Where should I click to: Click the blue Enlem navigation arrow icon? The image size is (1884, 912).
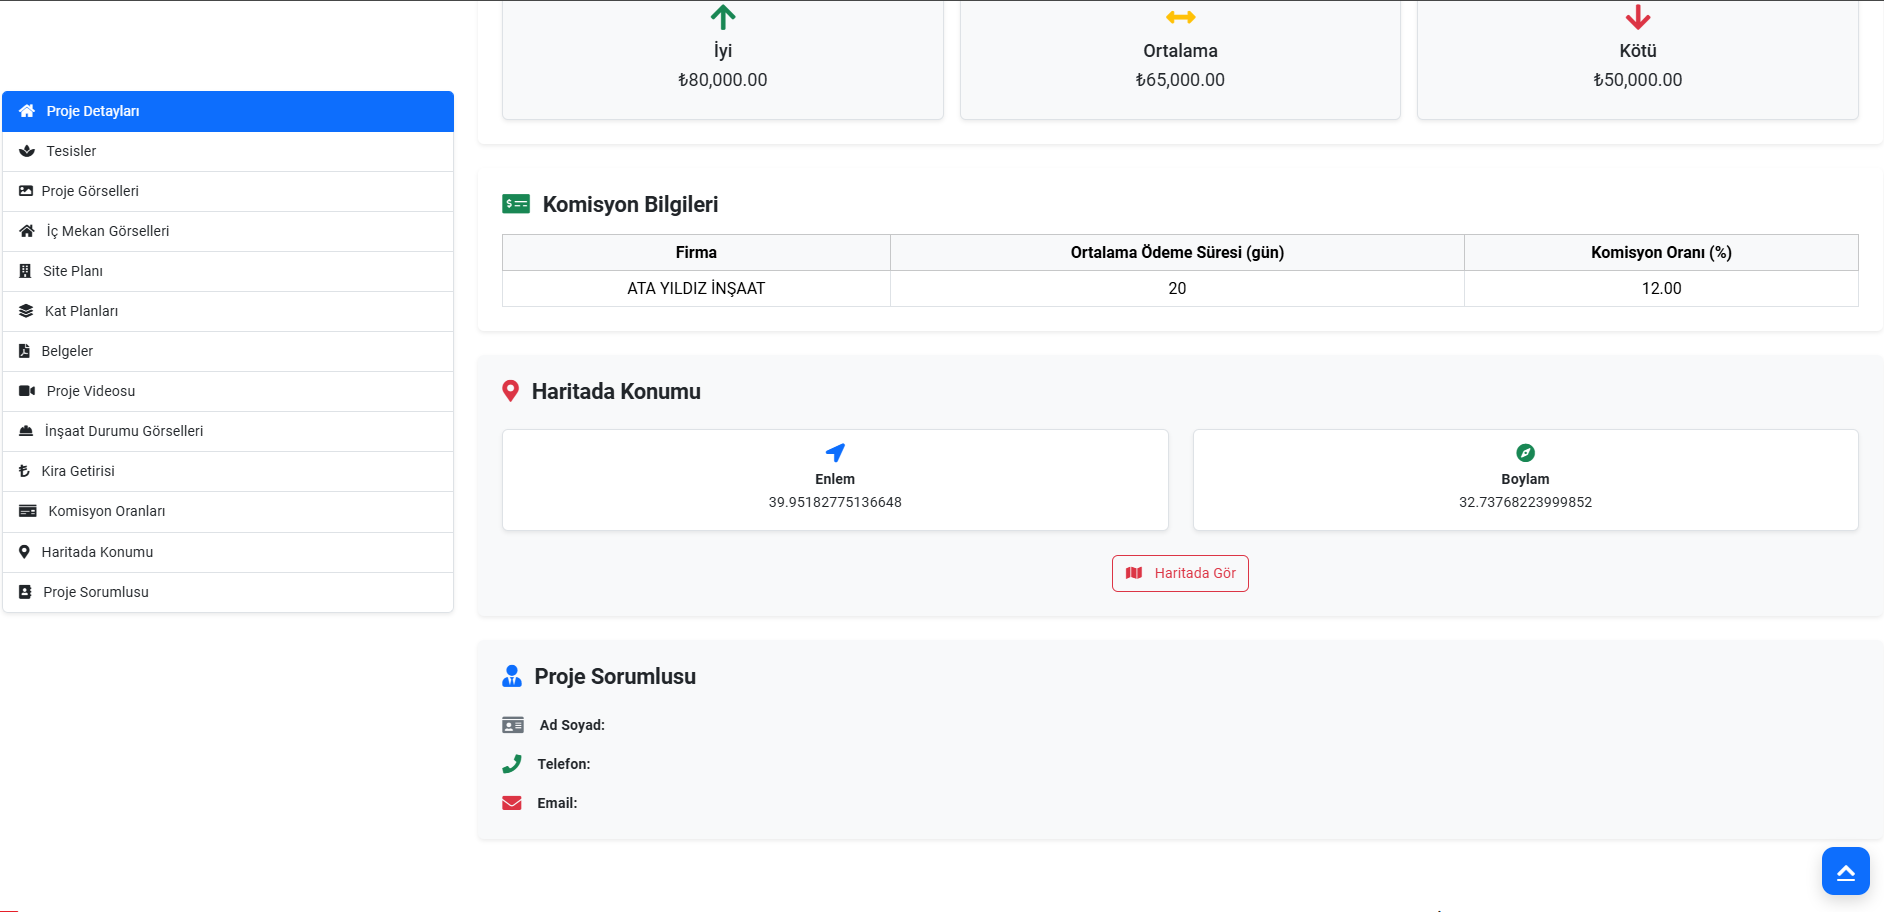[x=835, y=453]
